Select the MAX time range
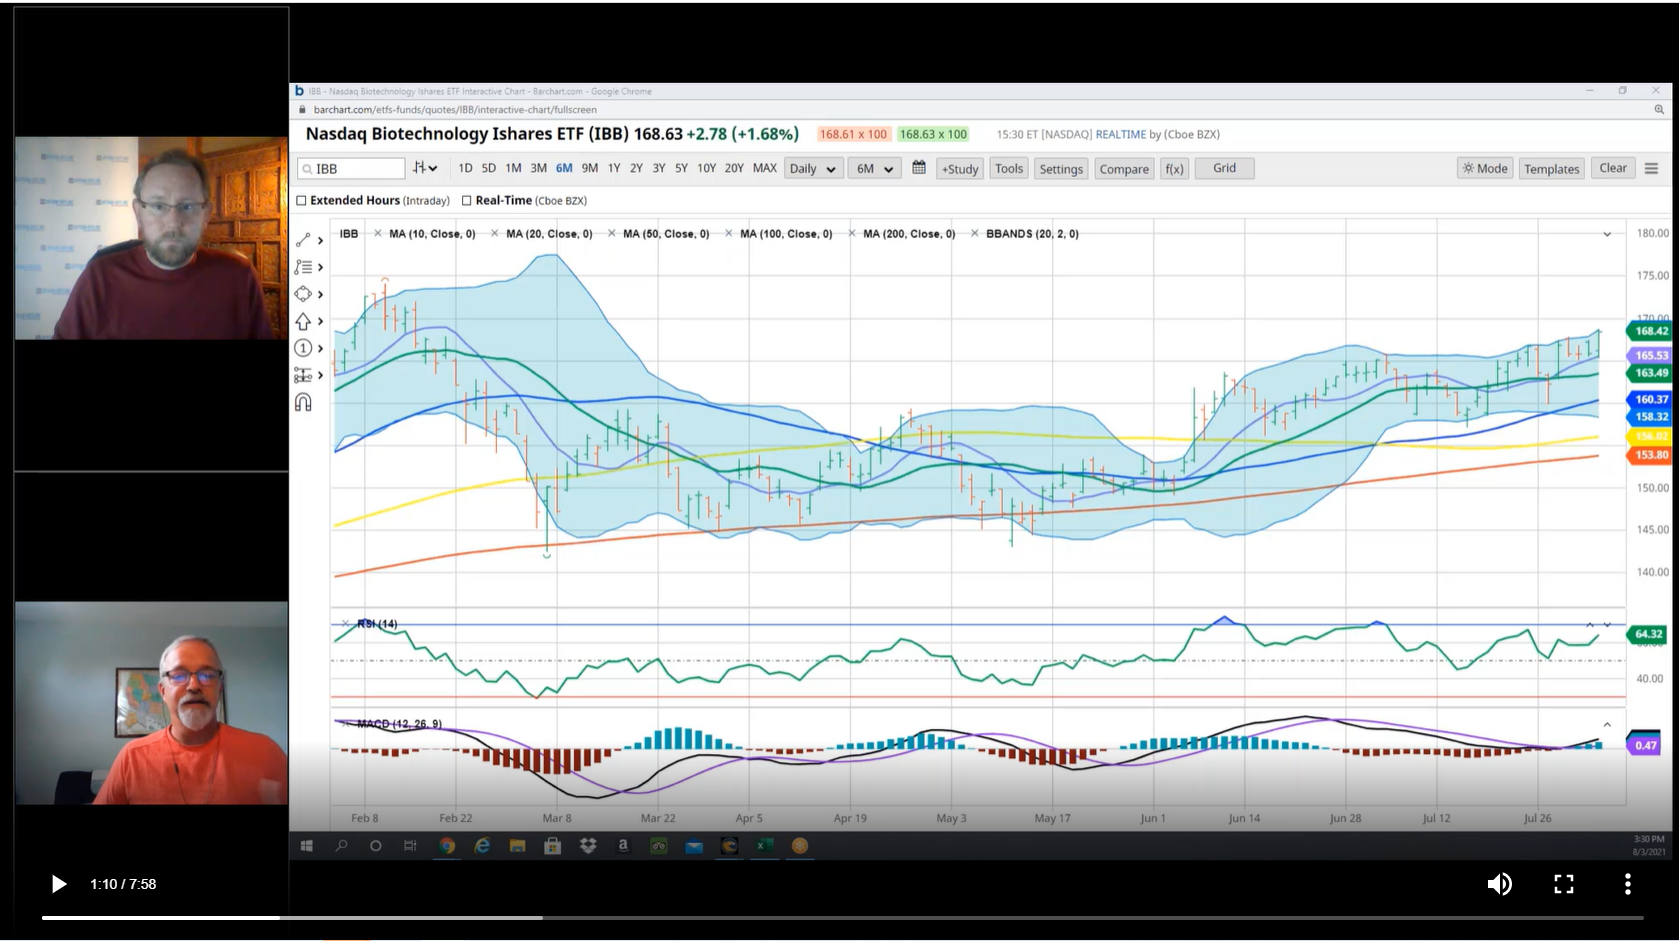1679x941 pixels. [x=765, y=168]
